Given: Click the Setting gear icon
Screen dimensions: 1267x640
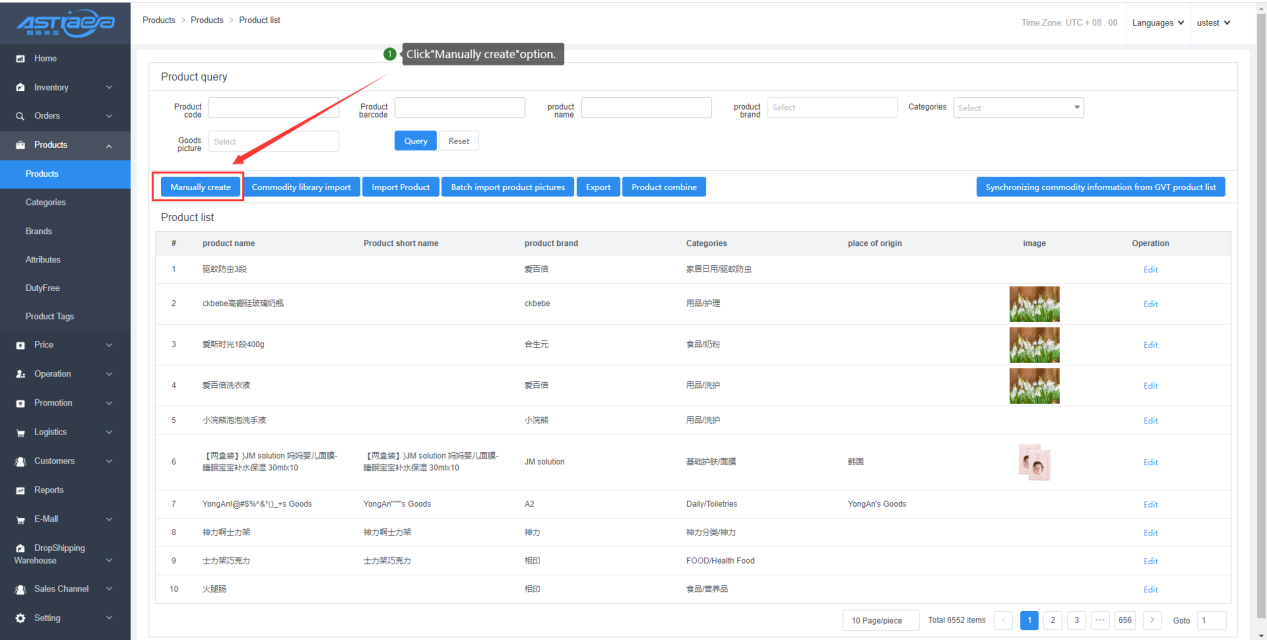Looking at the screenshot, I should [x=20, y=618].
